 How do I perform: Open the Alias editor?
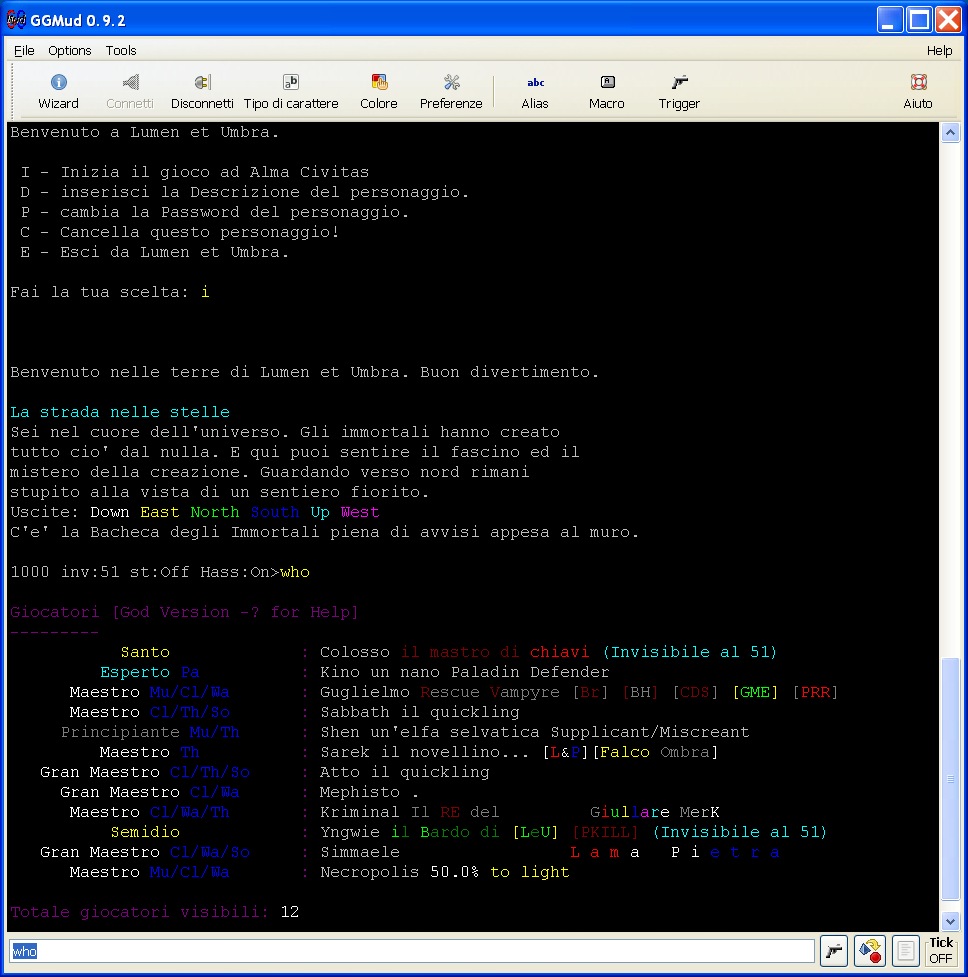[x=535, y=91]
